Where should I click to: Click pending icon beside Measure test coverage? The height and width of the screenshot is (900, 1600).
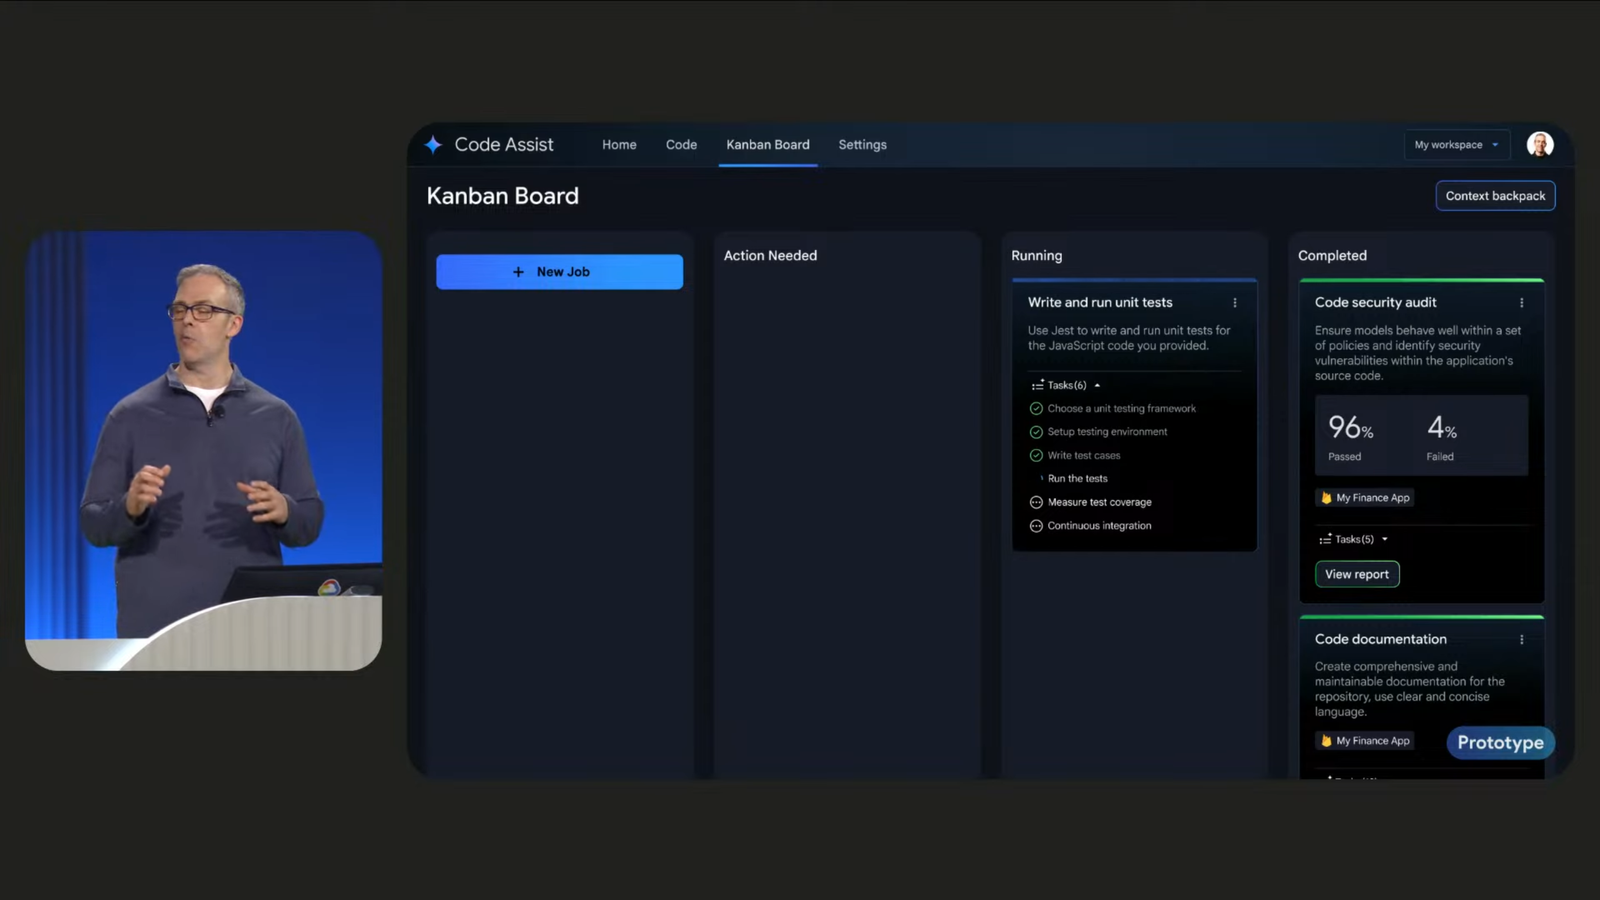click(1036, 503)
